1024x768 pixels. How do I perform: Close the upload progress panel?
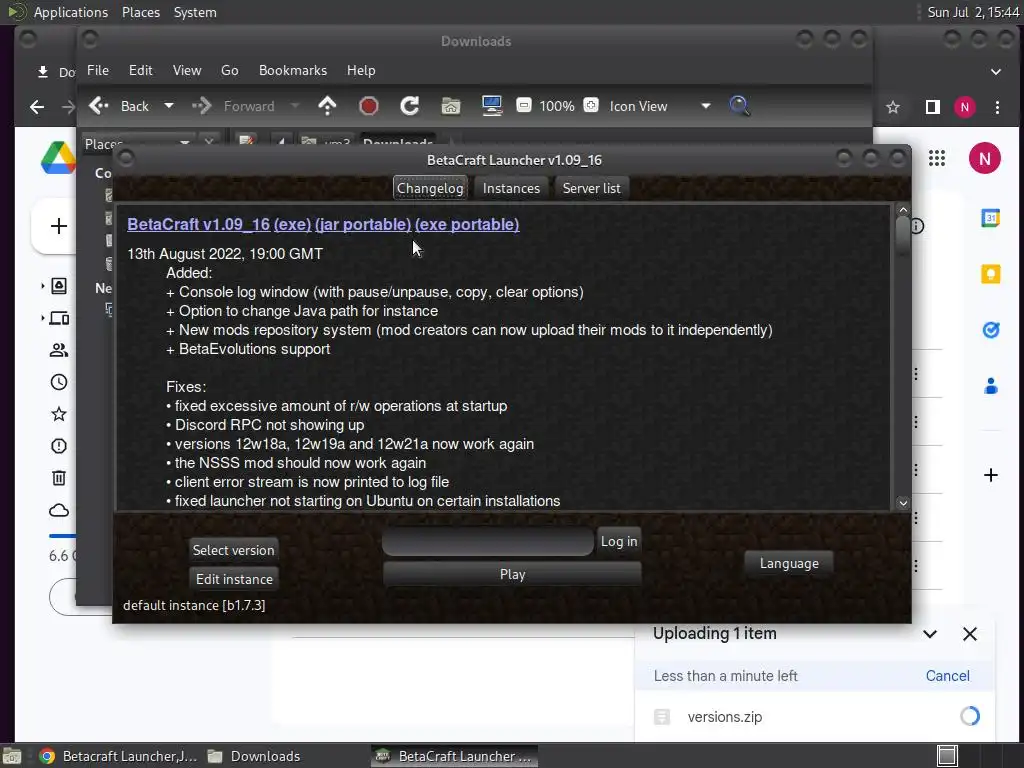coord(970,634)
